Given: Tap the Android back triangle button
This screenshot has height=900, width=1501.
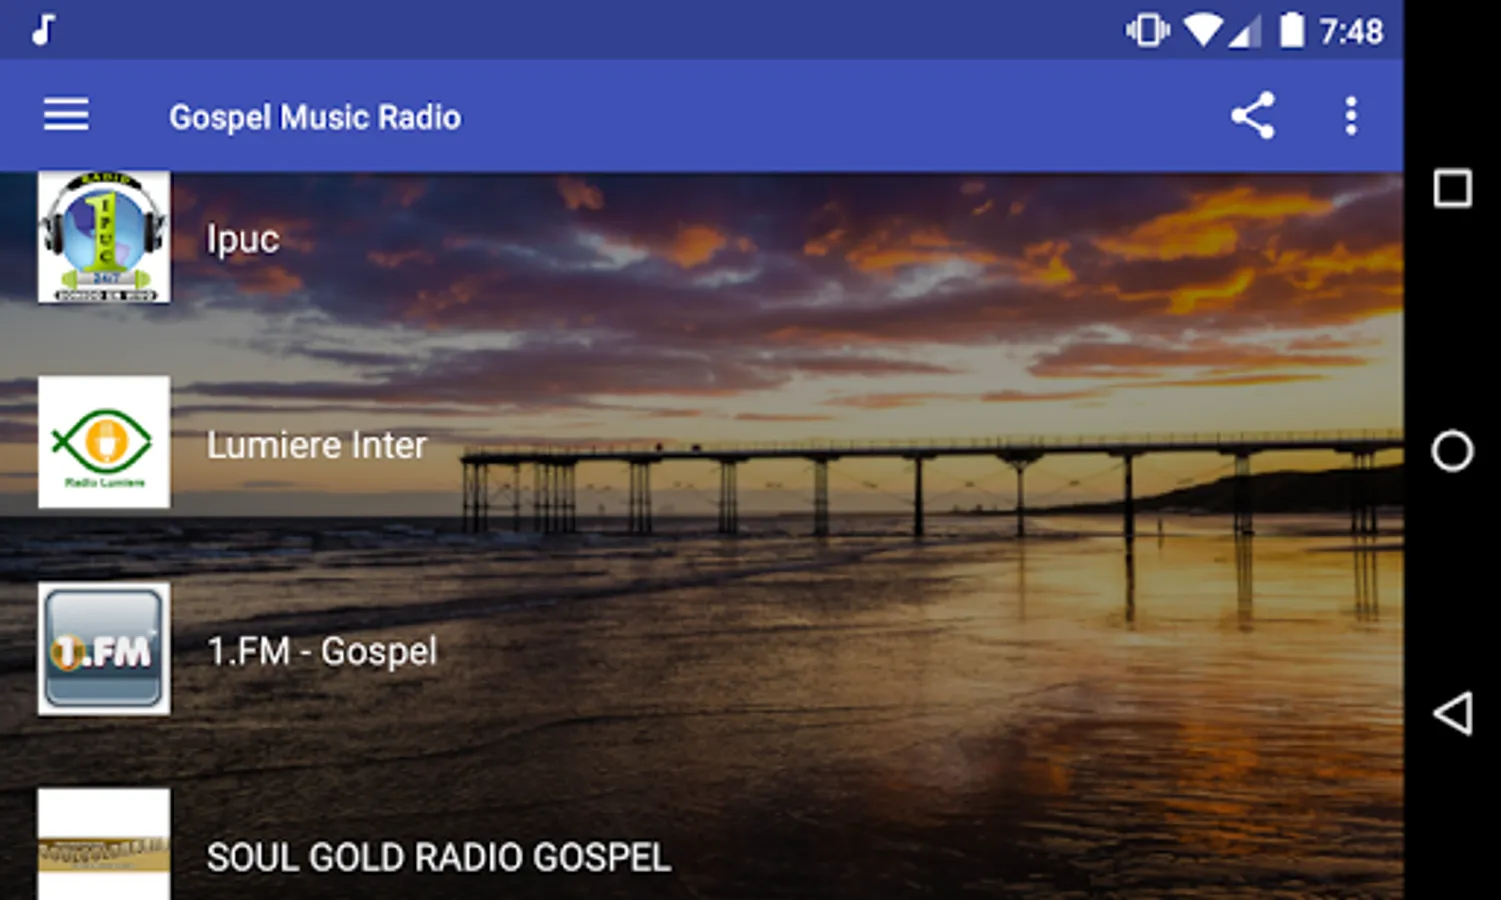Looking at the screenshot, I should coord(1452,713).
